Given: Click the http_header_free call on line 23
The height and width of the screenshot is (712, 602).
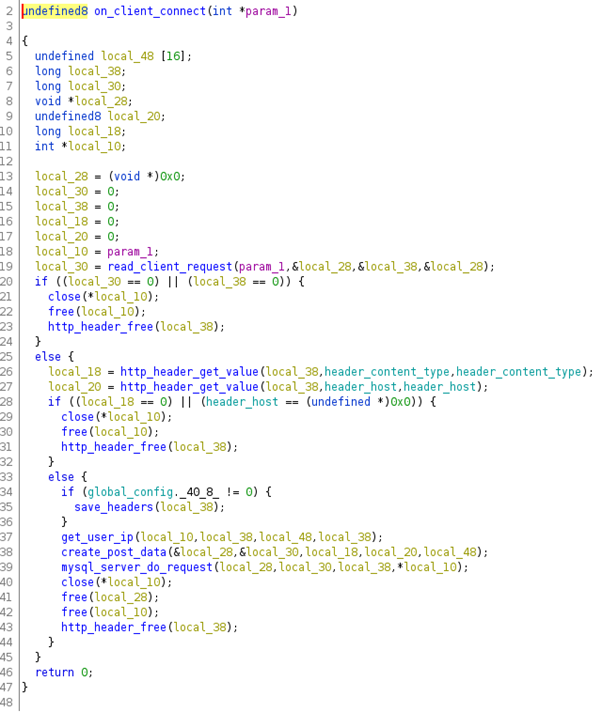Looking at the screenshot, I should pos(100,326).
